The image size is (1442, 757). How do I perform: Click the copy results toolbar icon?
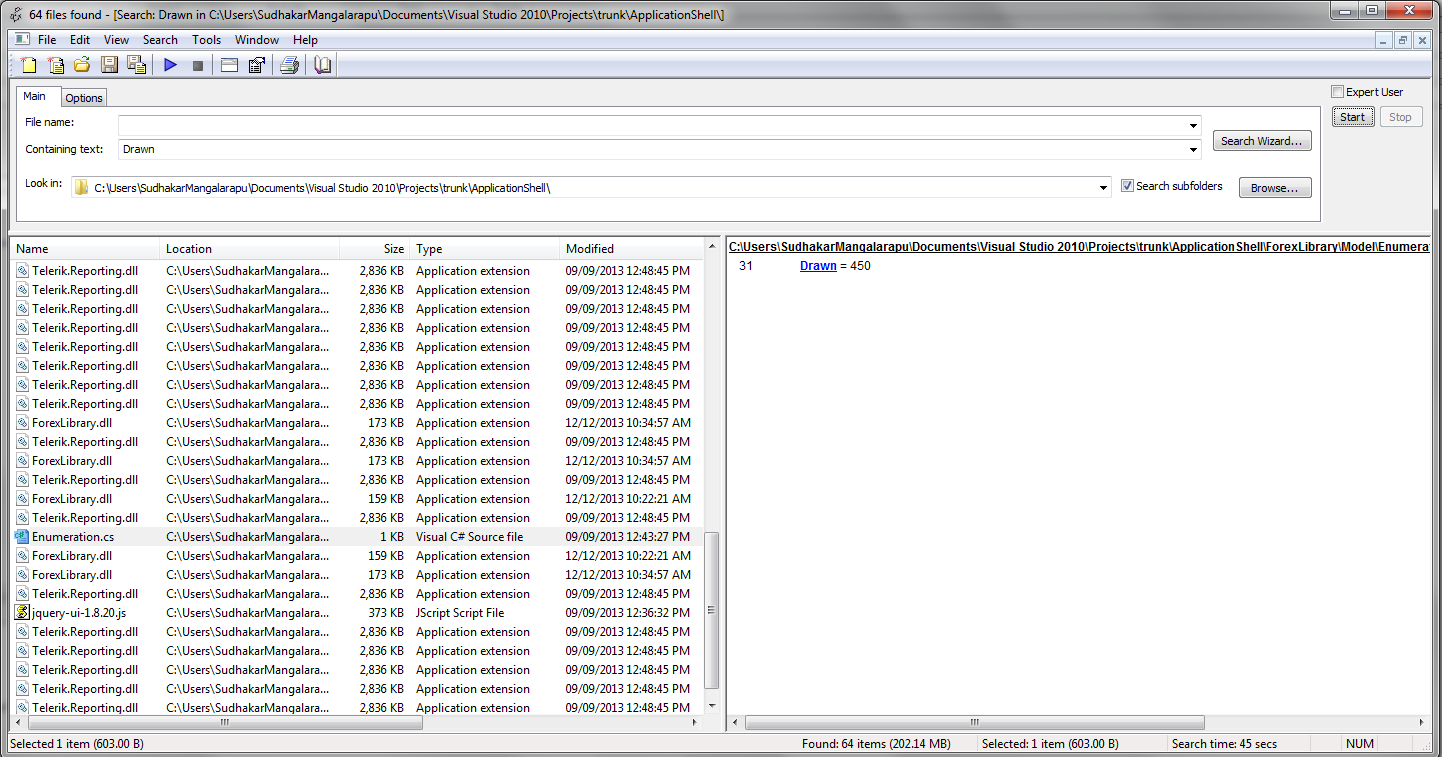pyautogui.click(x=257, y=64)
